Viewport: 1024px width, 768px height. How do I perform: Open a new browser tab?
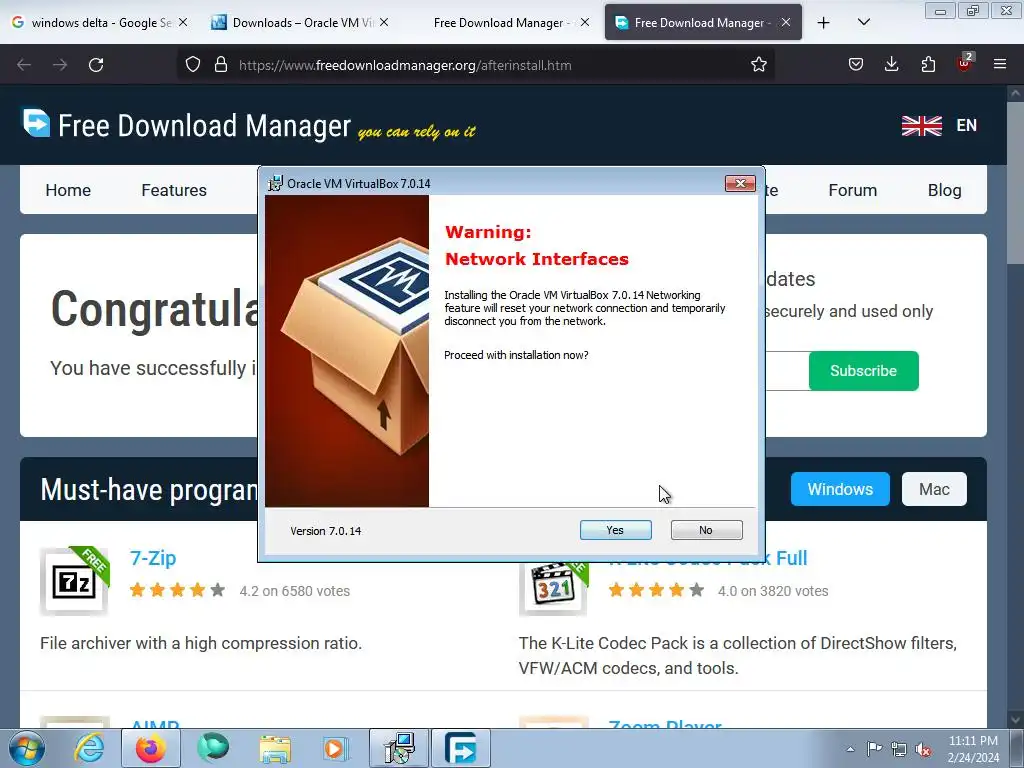point(824,23)
